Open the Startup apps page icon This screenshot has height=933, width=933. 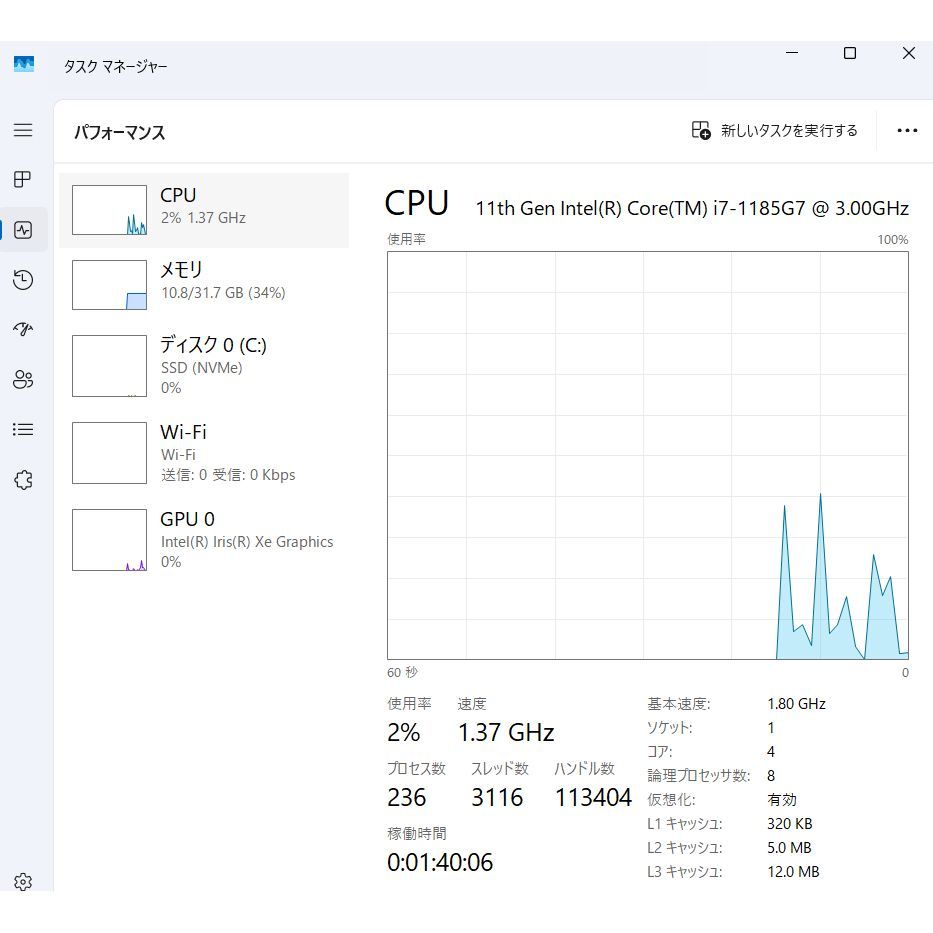pos(23,330)
